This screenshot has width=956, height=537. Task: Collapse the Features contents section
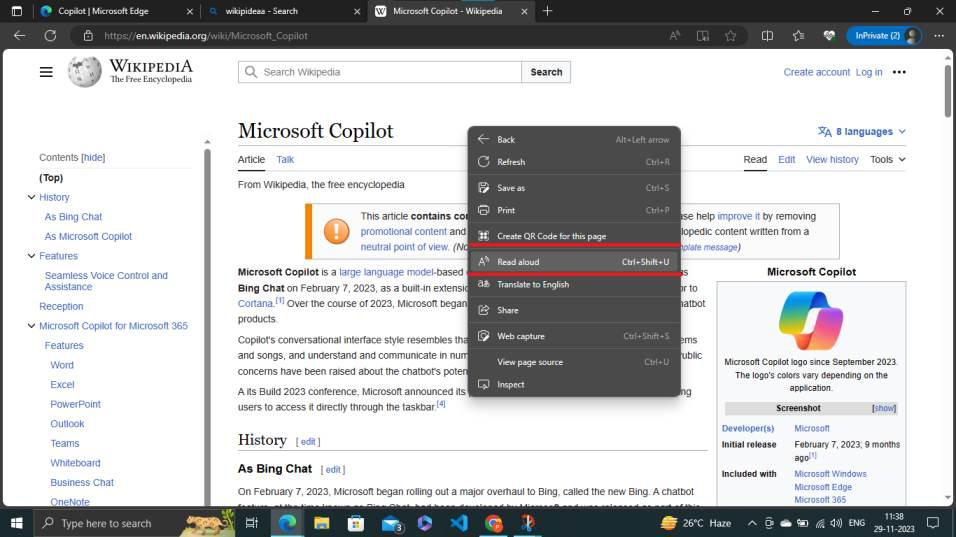(x=31, y=255)
